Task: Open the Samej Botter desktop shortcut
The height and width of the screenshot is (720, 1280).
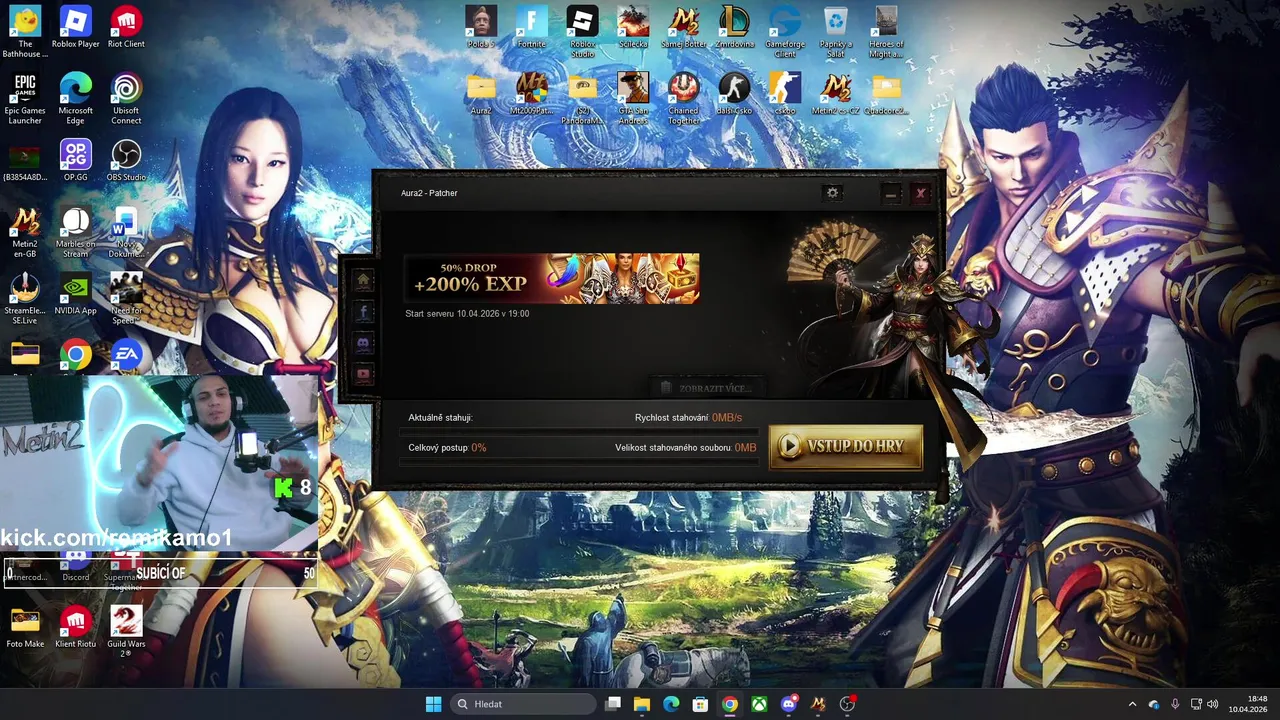Action: click(x=684, y=27)
